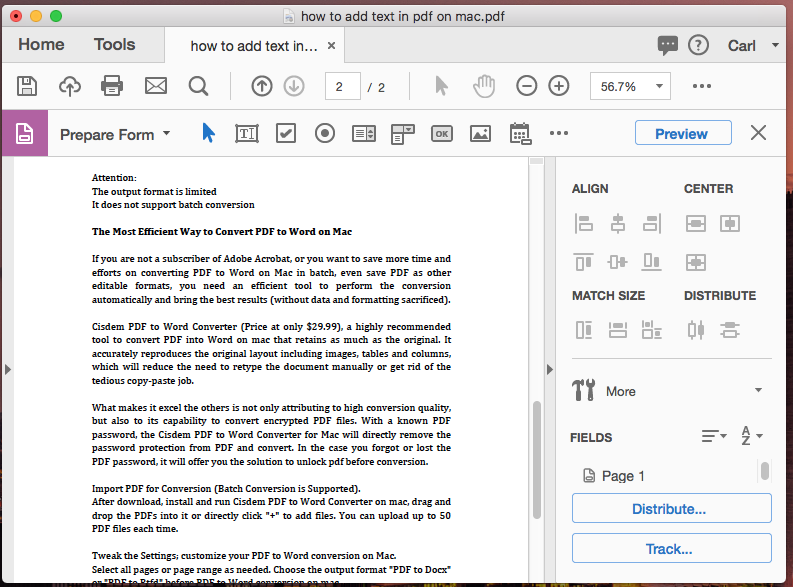Select the 'how to add text in...' document tab
Screen dimensions: 793x587
254,46
